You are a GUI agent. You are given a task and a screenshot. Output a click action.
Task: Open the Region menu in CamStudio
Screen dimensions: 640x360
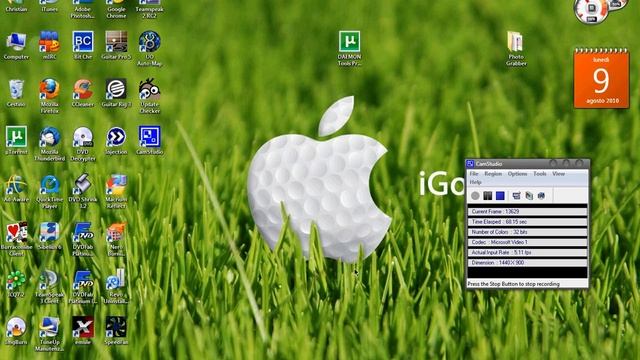(493, 174)
